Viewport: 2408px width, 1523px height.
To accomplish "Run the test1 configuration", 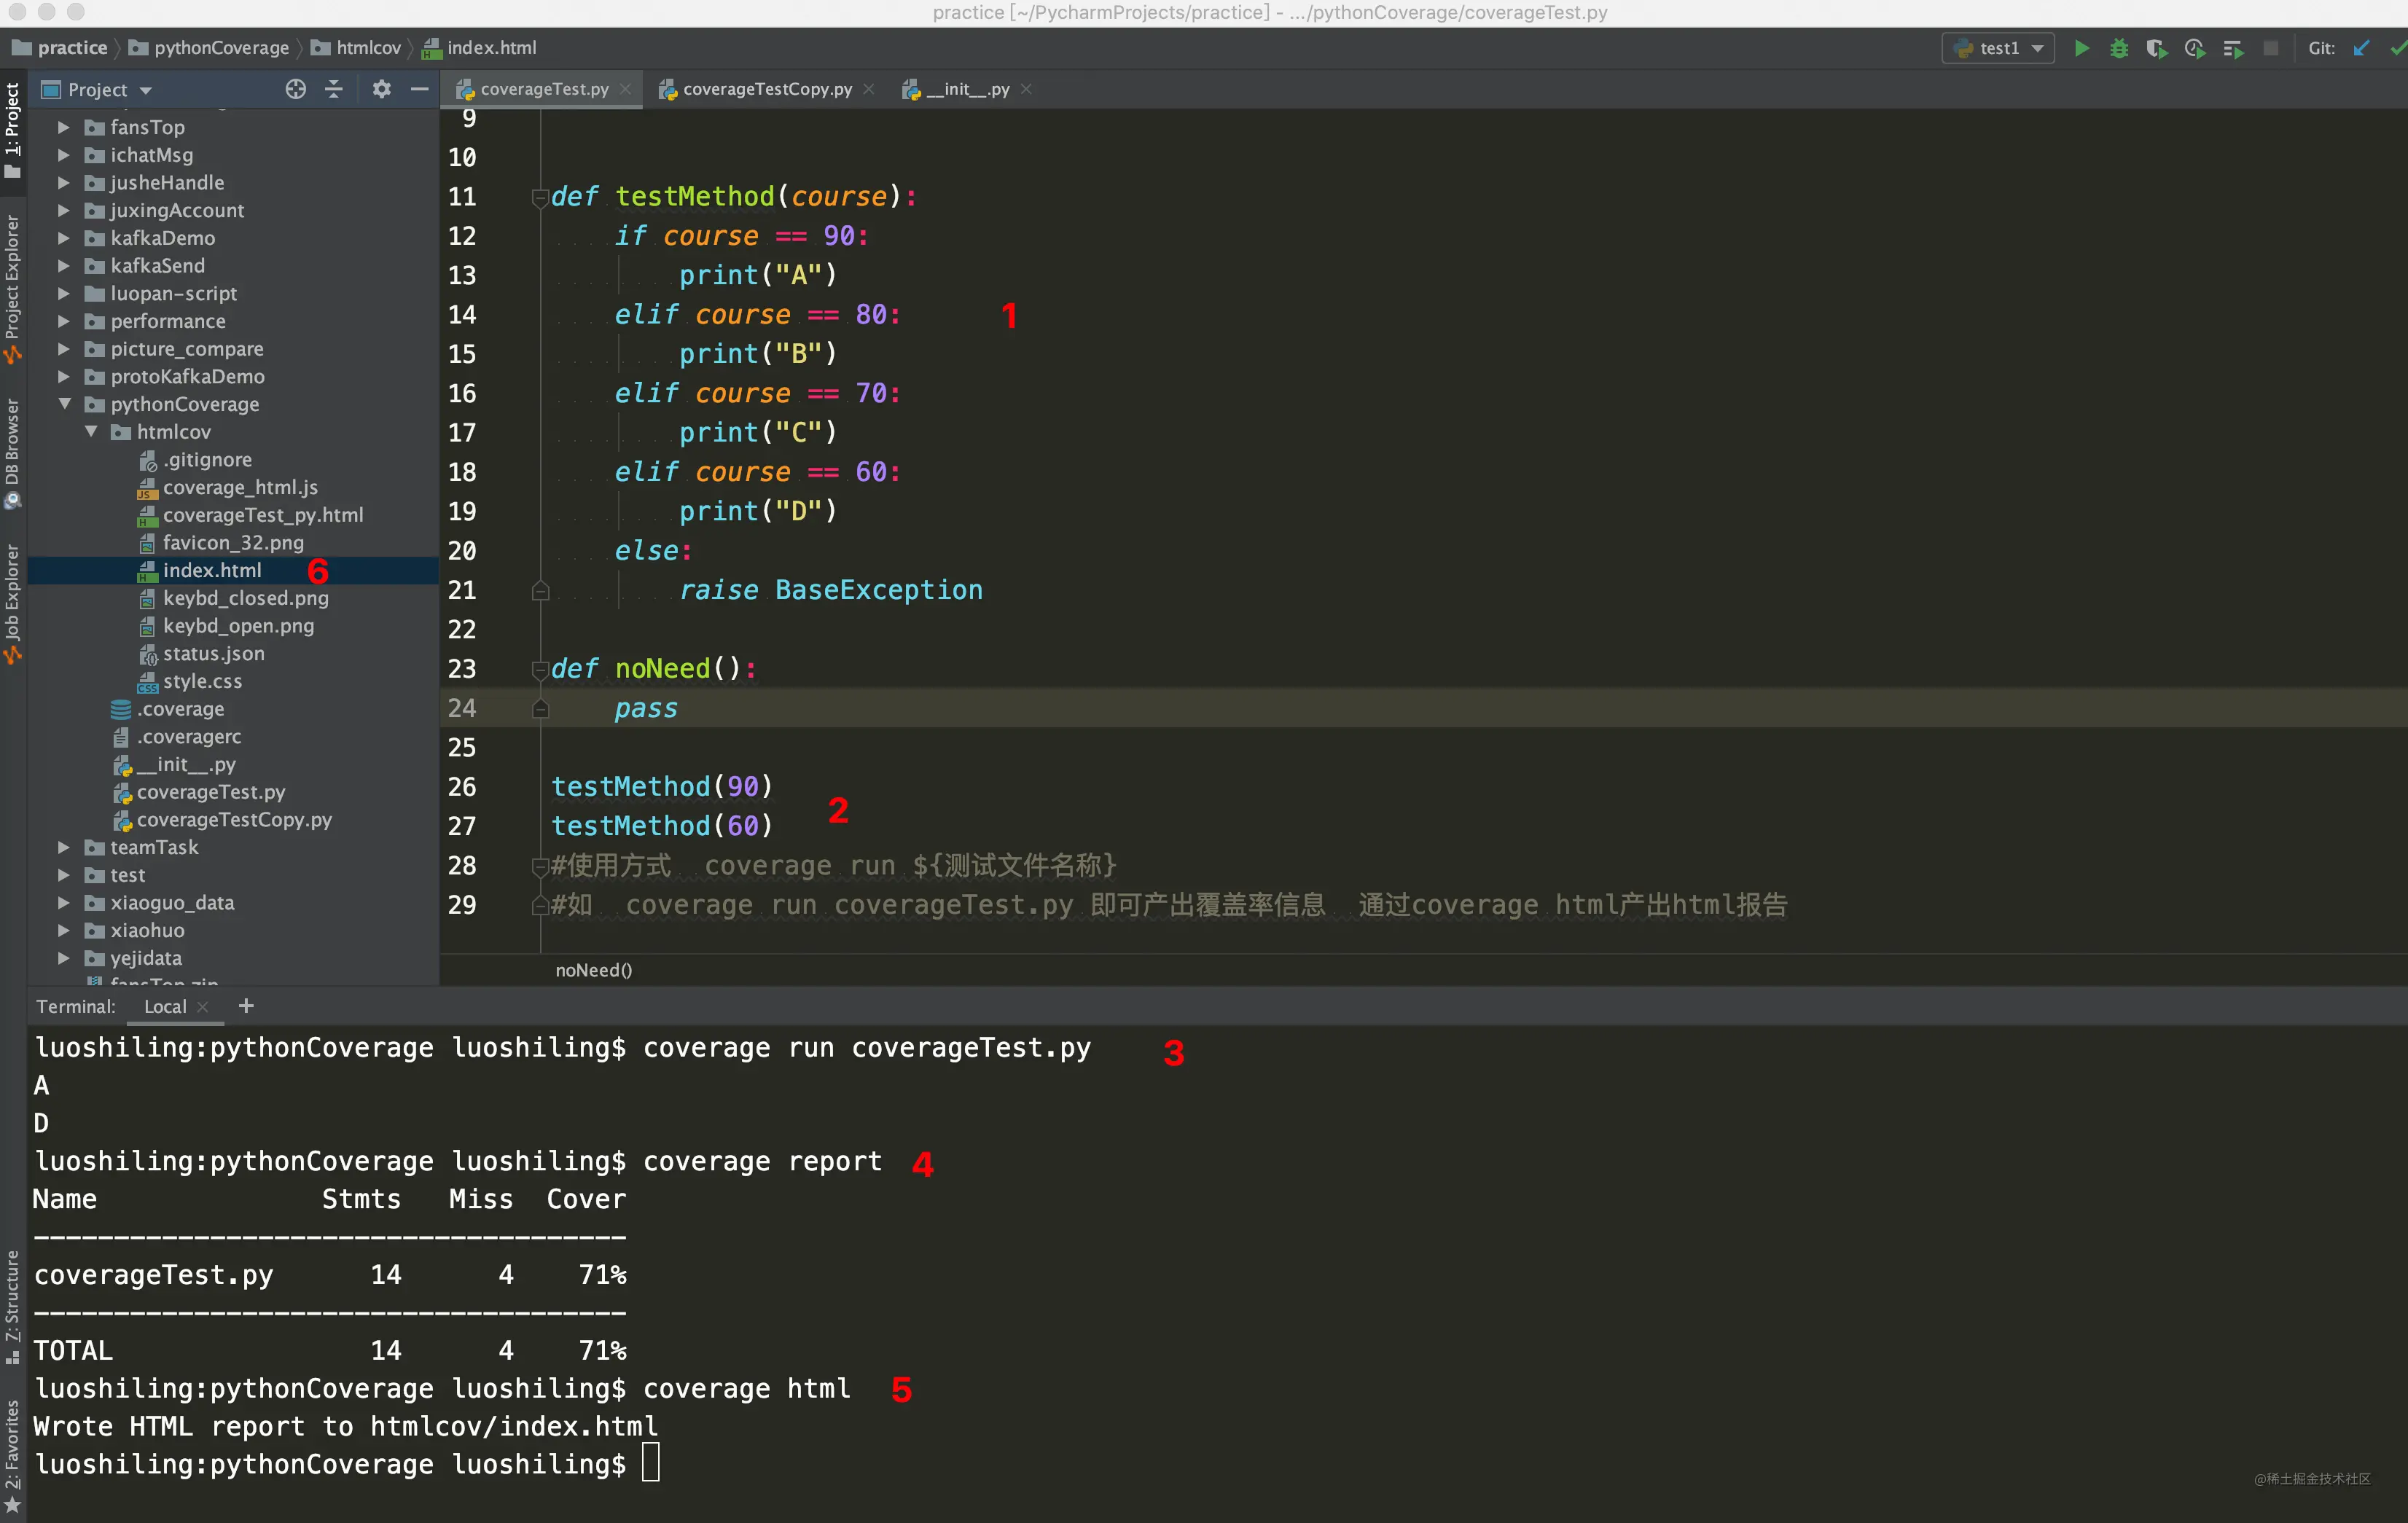I will tap(2081, 48).
